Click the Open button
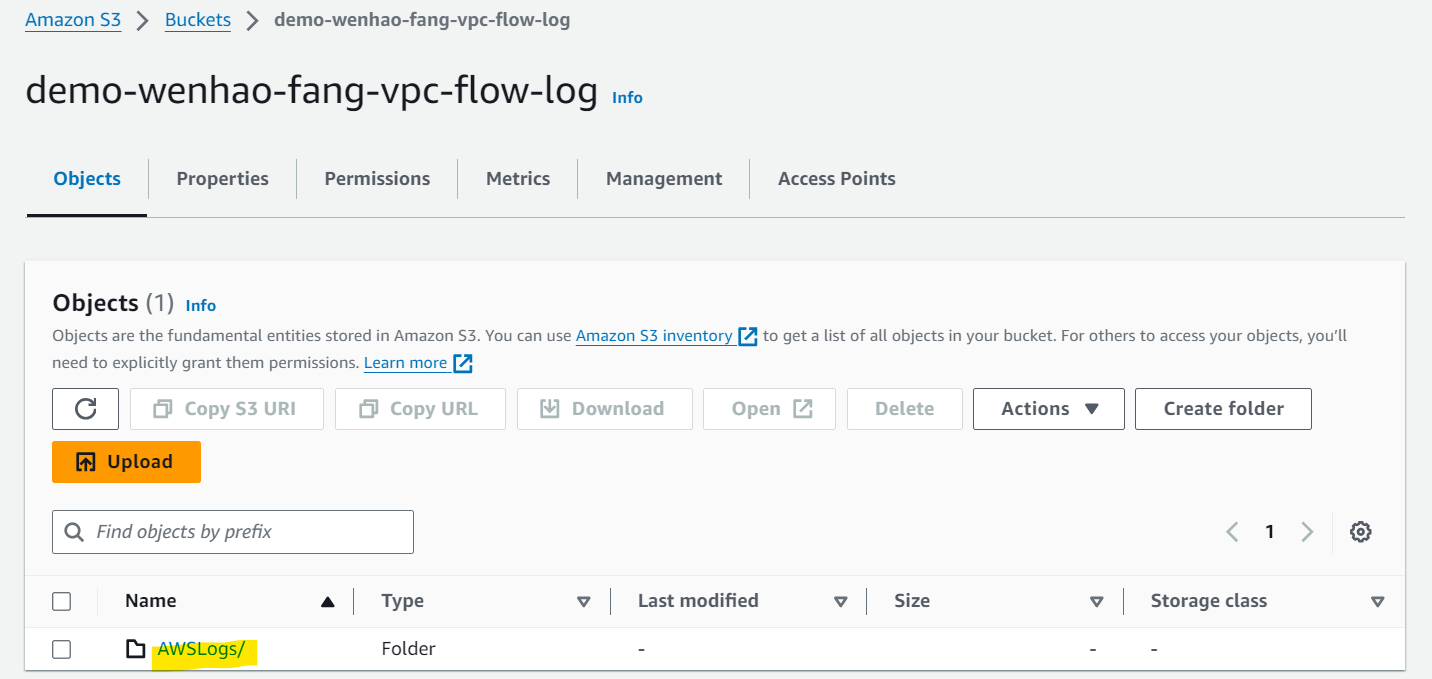Viewport: 1432px width, 679px height. (x=769, y=409)
